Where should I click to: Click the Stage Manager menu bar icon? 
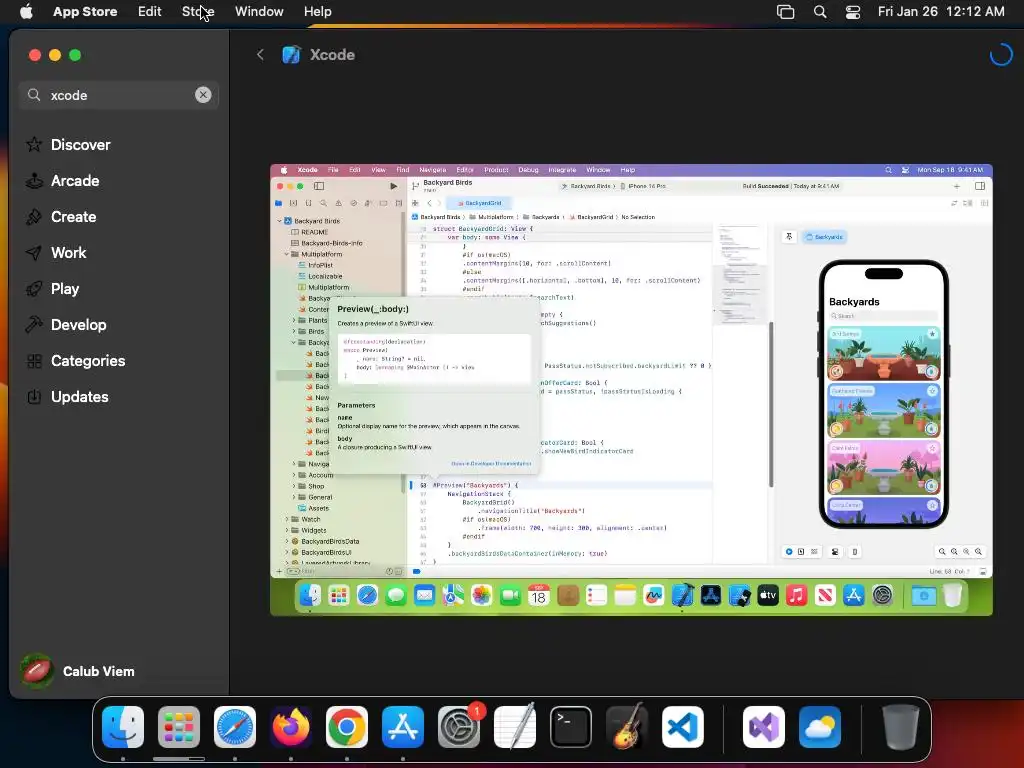(786, 11)
